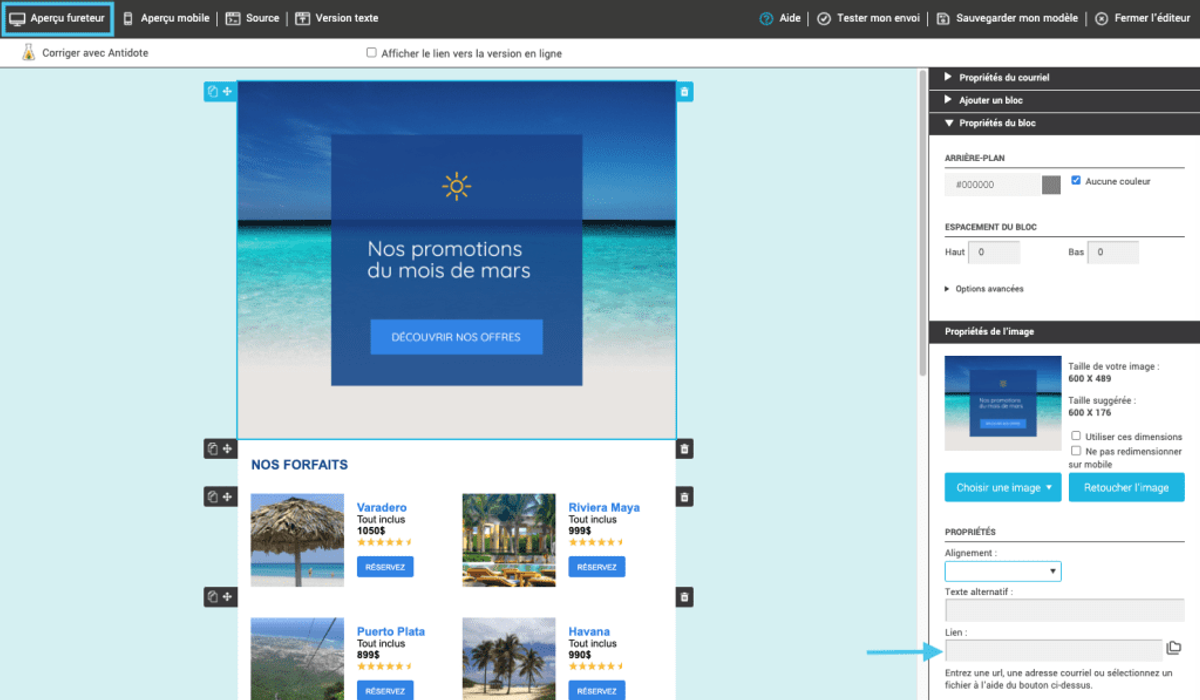Viewport: 1200px width, 700px height.
Task: Click Fermer l'éditeur
Action: coord(1143,18)
